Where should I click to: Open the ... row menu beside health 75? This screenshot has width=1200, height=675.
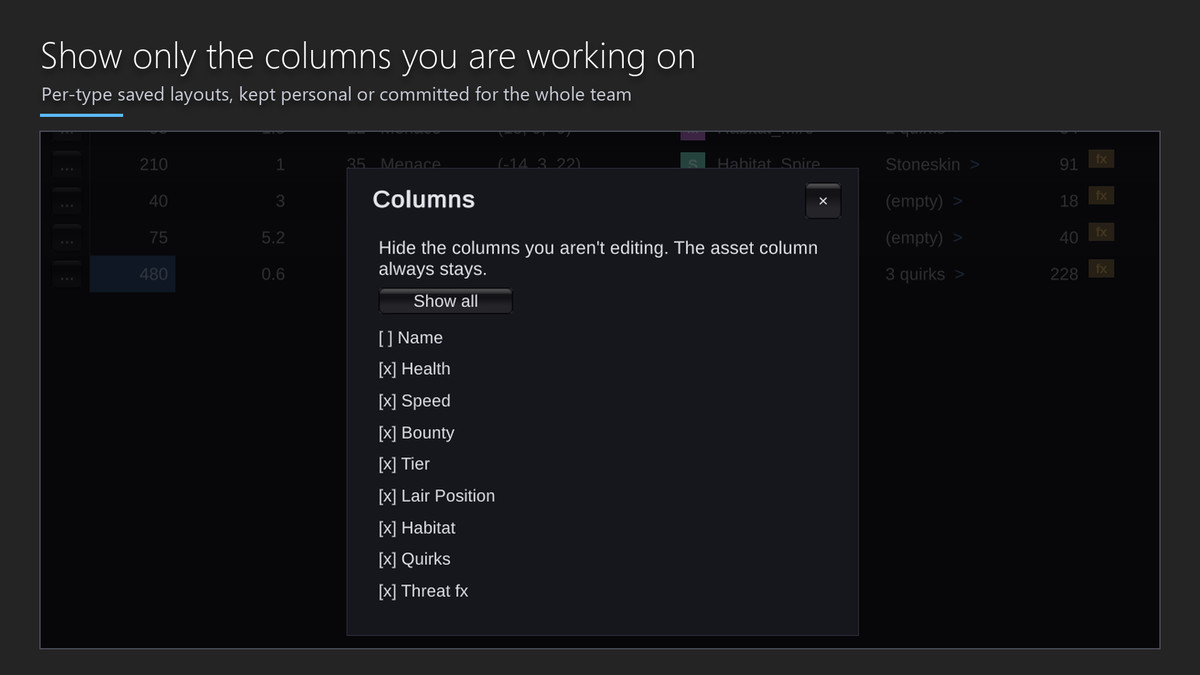tap(67, 238)
